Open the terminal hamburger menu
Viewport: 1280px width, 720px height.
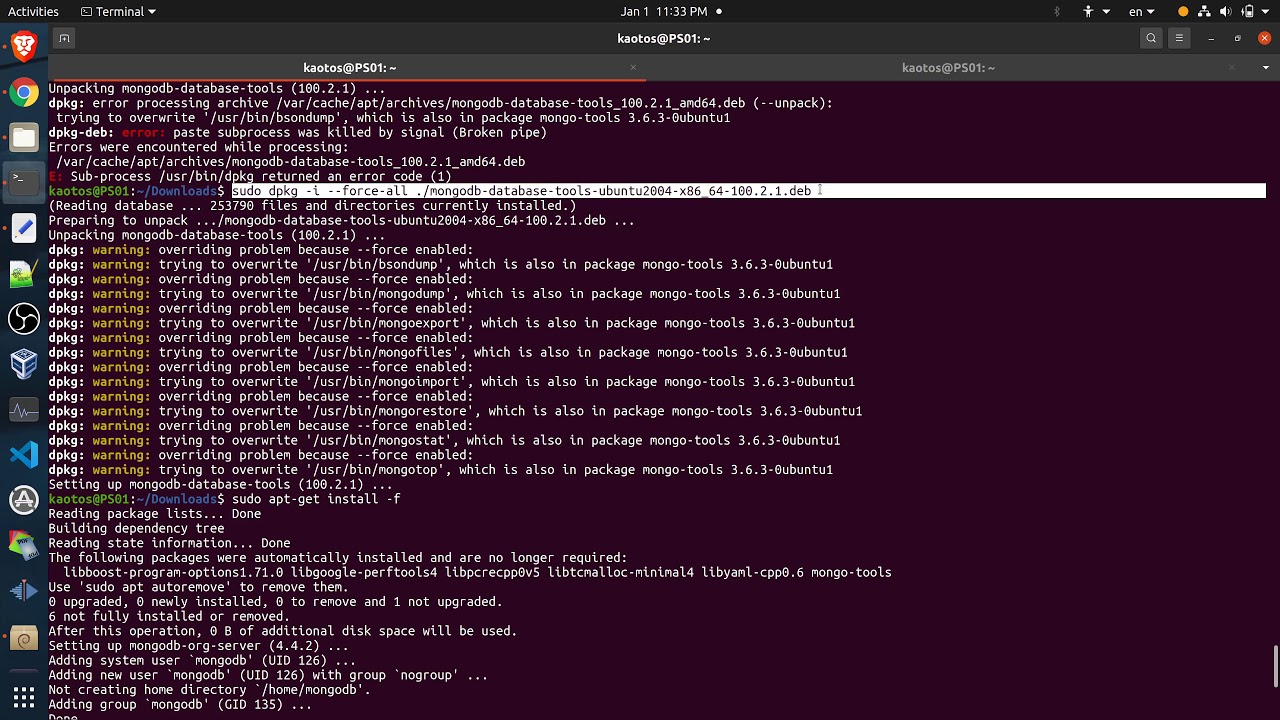coord(1179,38)
